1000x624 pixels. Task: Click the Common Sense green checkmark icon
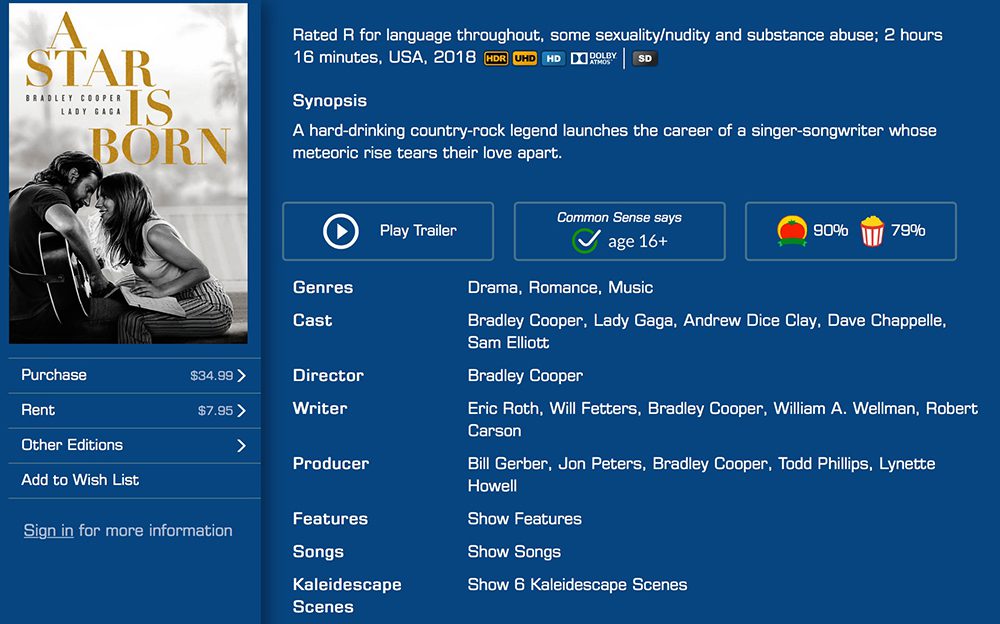click(585, 241)
